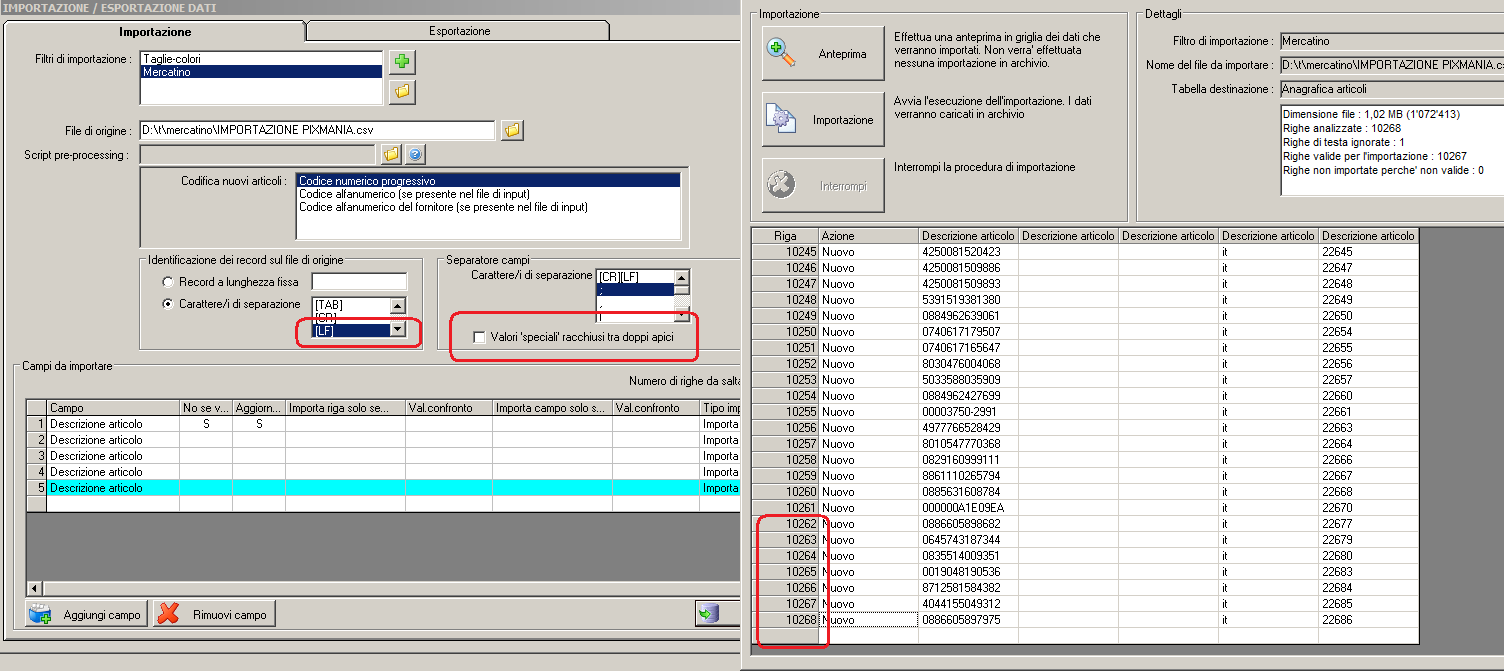Enable Valori 'speciali' racchiusi tra doppi apici
The image size is (1504, 671).
pyautogui.click(x=480, y=338)
